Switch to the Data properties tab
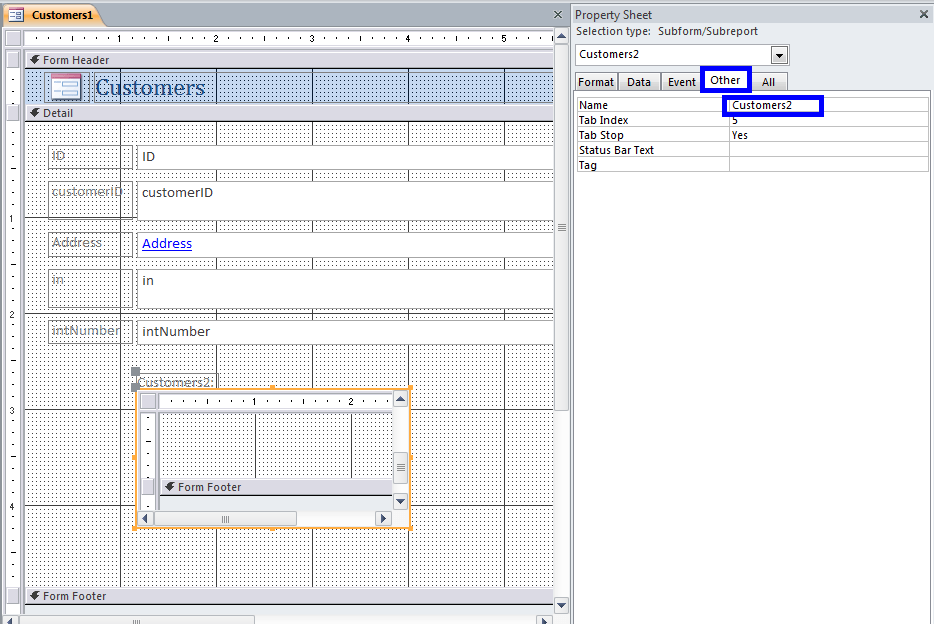 639,82
